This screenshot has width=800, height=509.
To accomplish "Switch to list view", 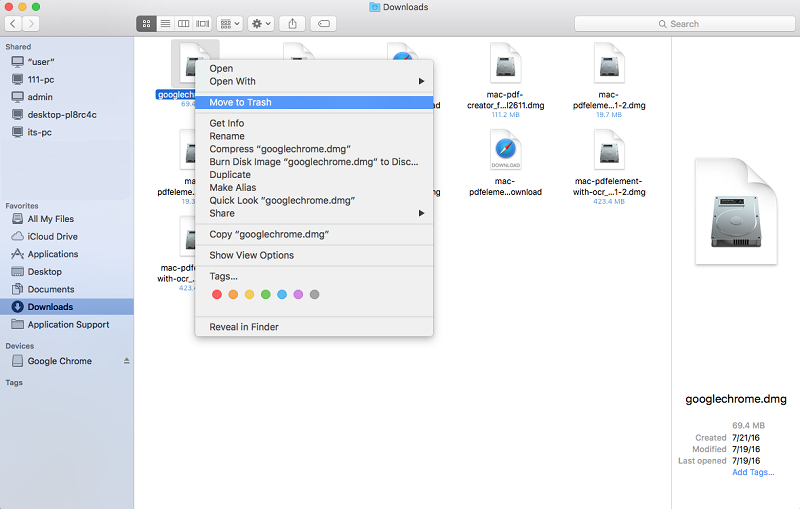I will click(165, 23).
